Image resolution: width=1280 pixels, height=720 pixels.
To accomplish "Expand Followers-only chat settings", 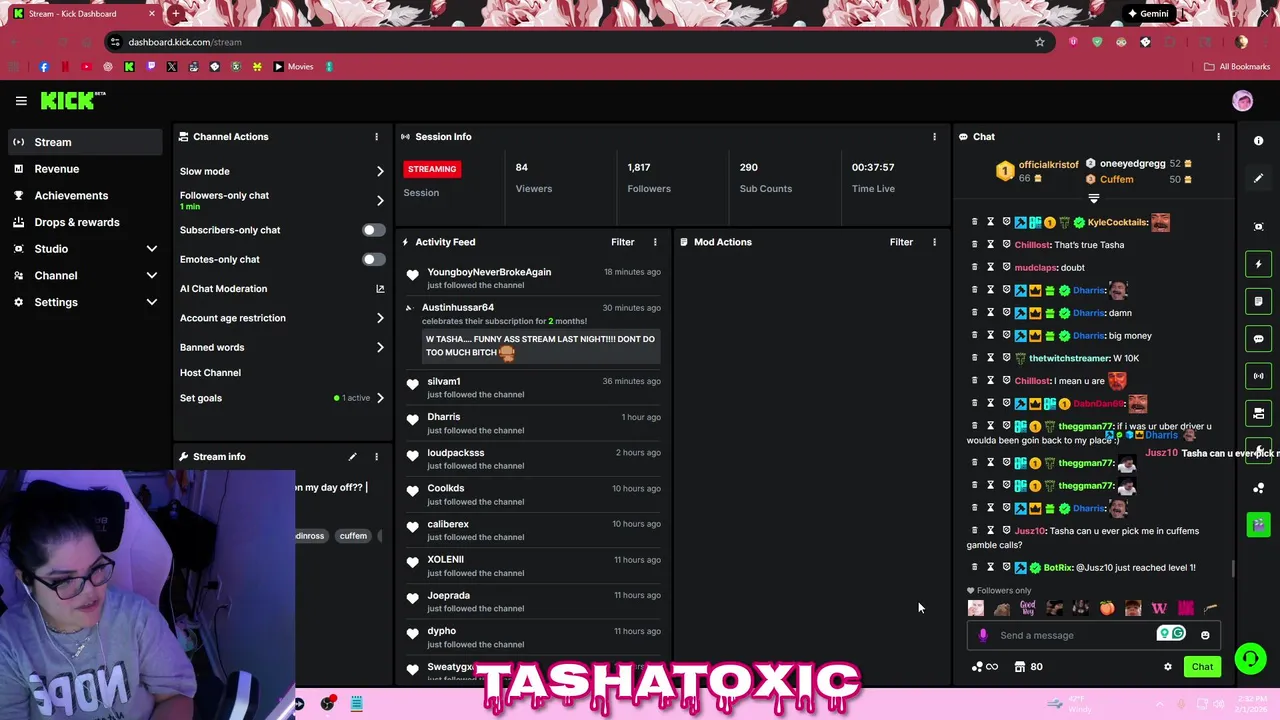I will [380, 200].
